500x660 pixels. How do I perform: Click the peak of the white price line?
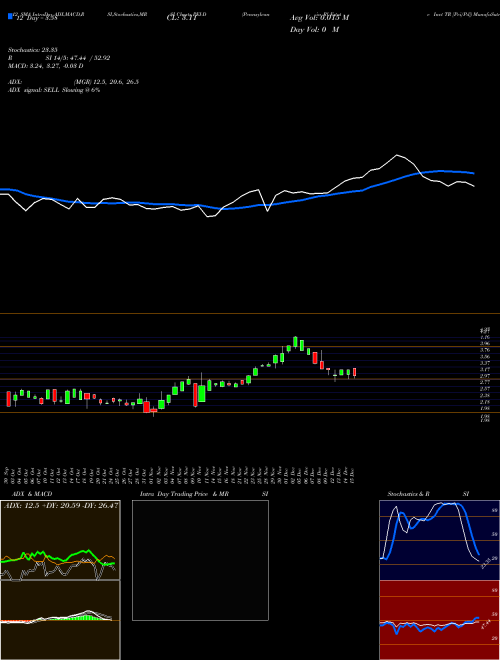pos(396,155)
